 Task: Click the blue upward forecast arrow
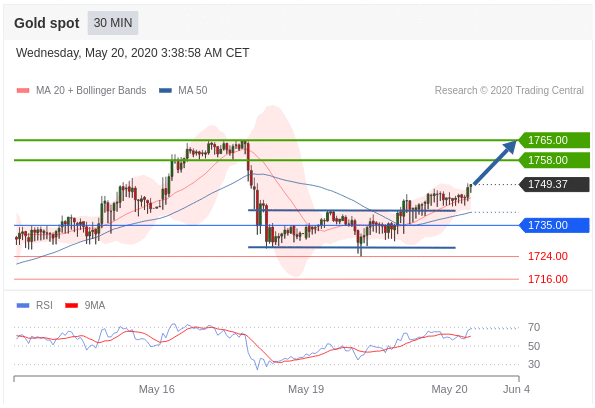495,163
